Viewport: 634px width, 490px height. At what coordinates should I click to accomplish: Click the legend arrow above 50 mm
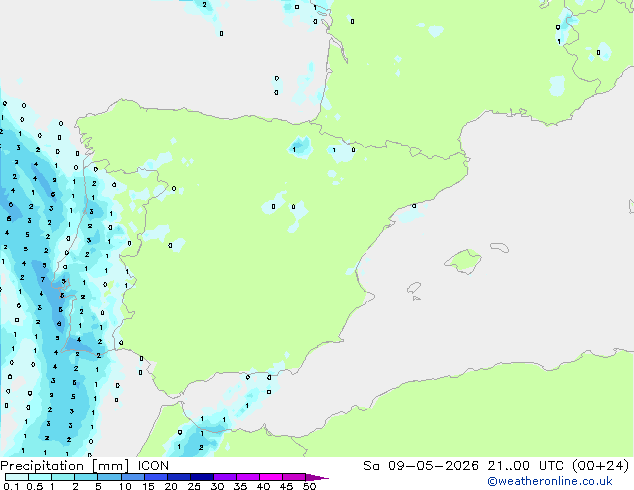pyautogui.click(x=317, y=477)
